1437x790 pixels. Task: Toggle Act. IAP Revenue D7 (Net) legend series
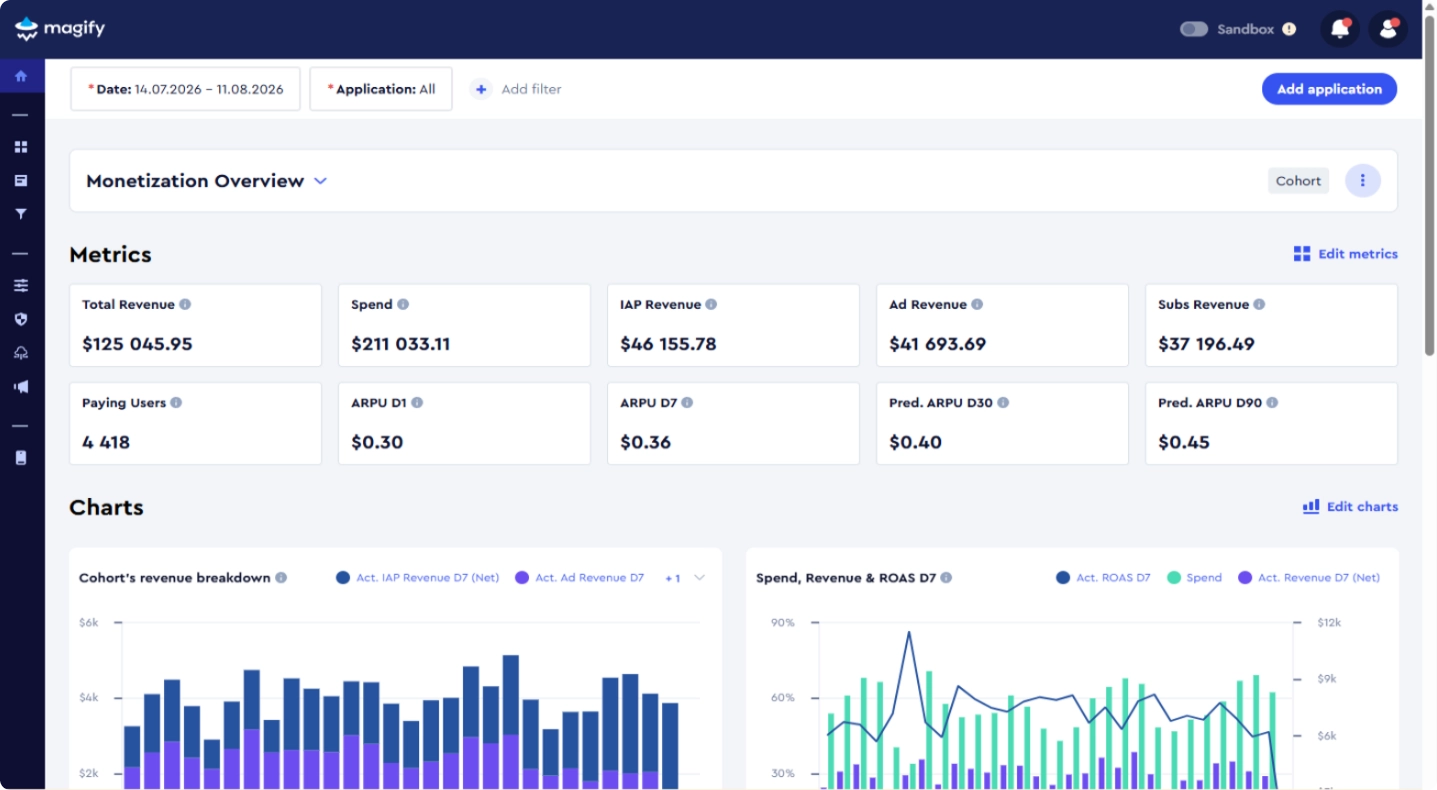[418, 578]
